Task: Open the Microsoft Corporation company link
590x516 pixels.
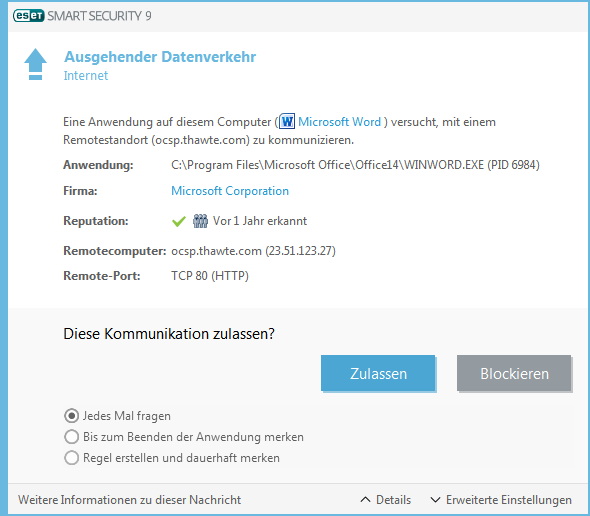Action: pos(230,191)
